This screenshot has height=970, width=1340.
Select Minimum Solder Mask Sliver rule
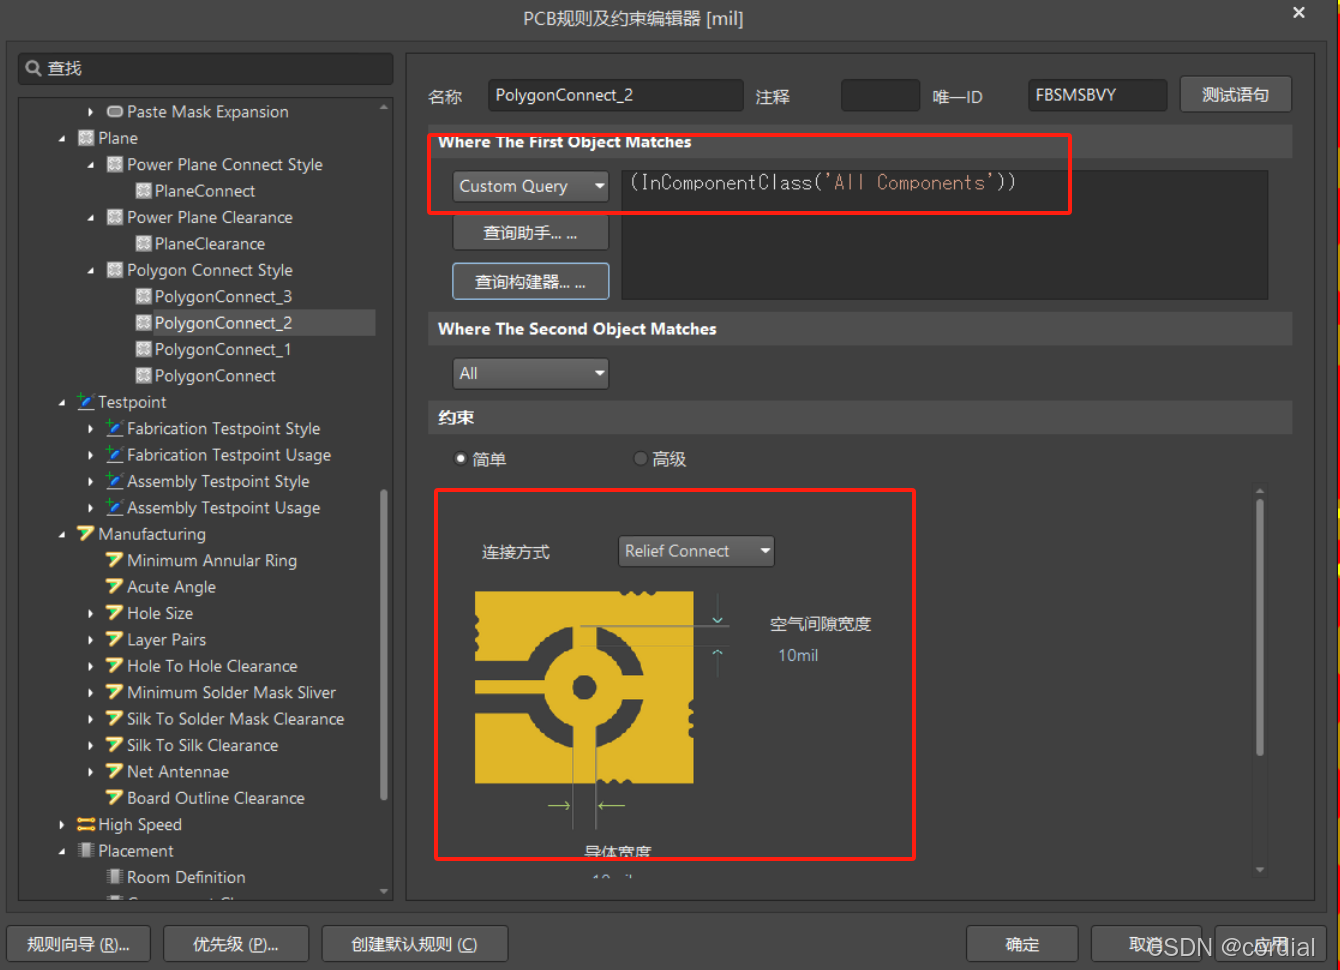pos(231,692)
